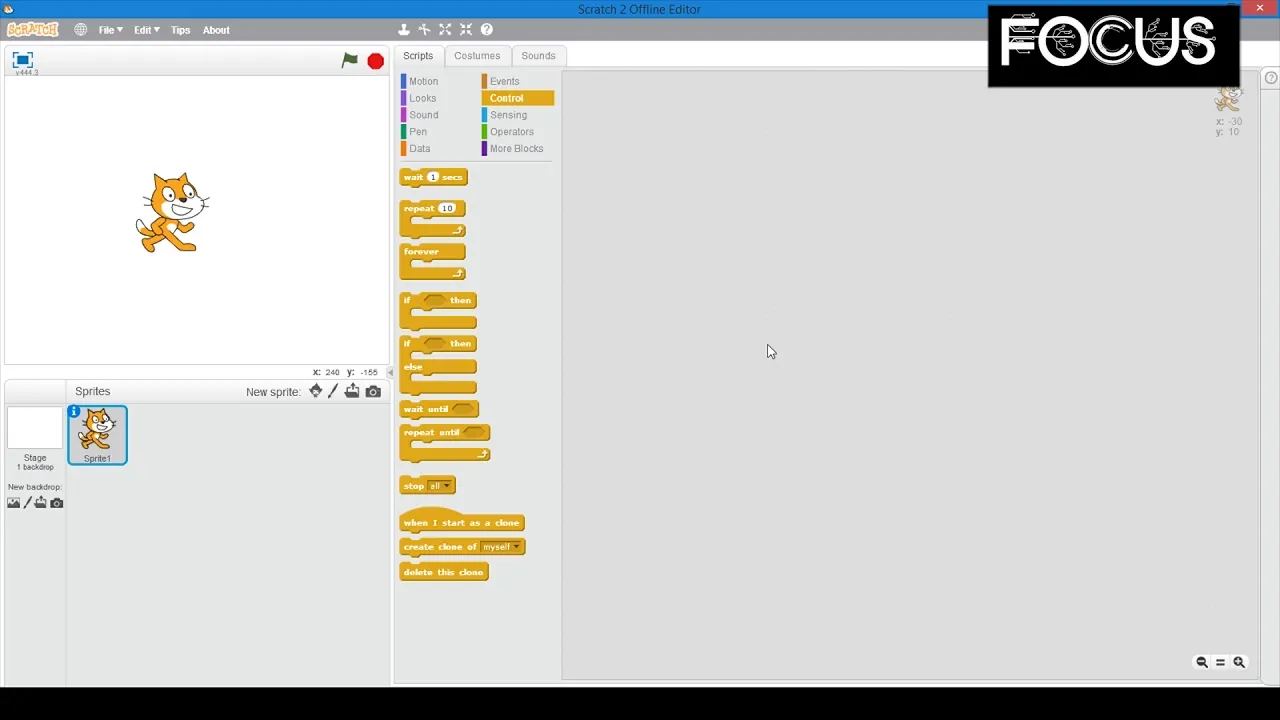
Task: Open Sprite1 info button
Action: click(74, 411)
